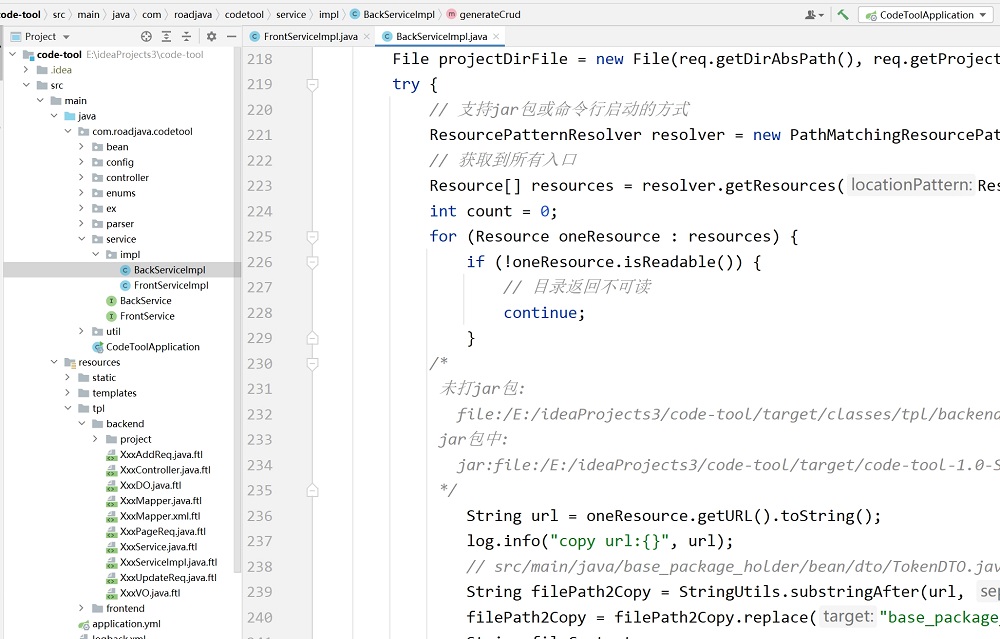Image resolution: width=1000 pixels, height=639 pixels.
Task: Select XxxMapper.xml.ftl template file
Action: (x=159, y=516)
